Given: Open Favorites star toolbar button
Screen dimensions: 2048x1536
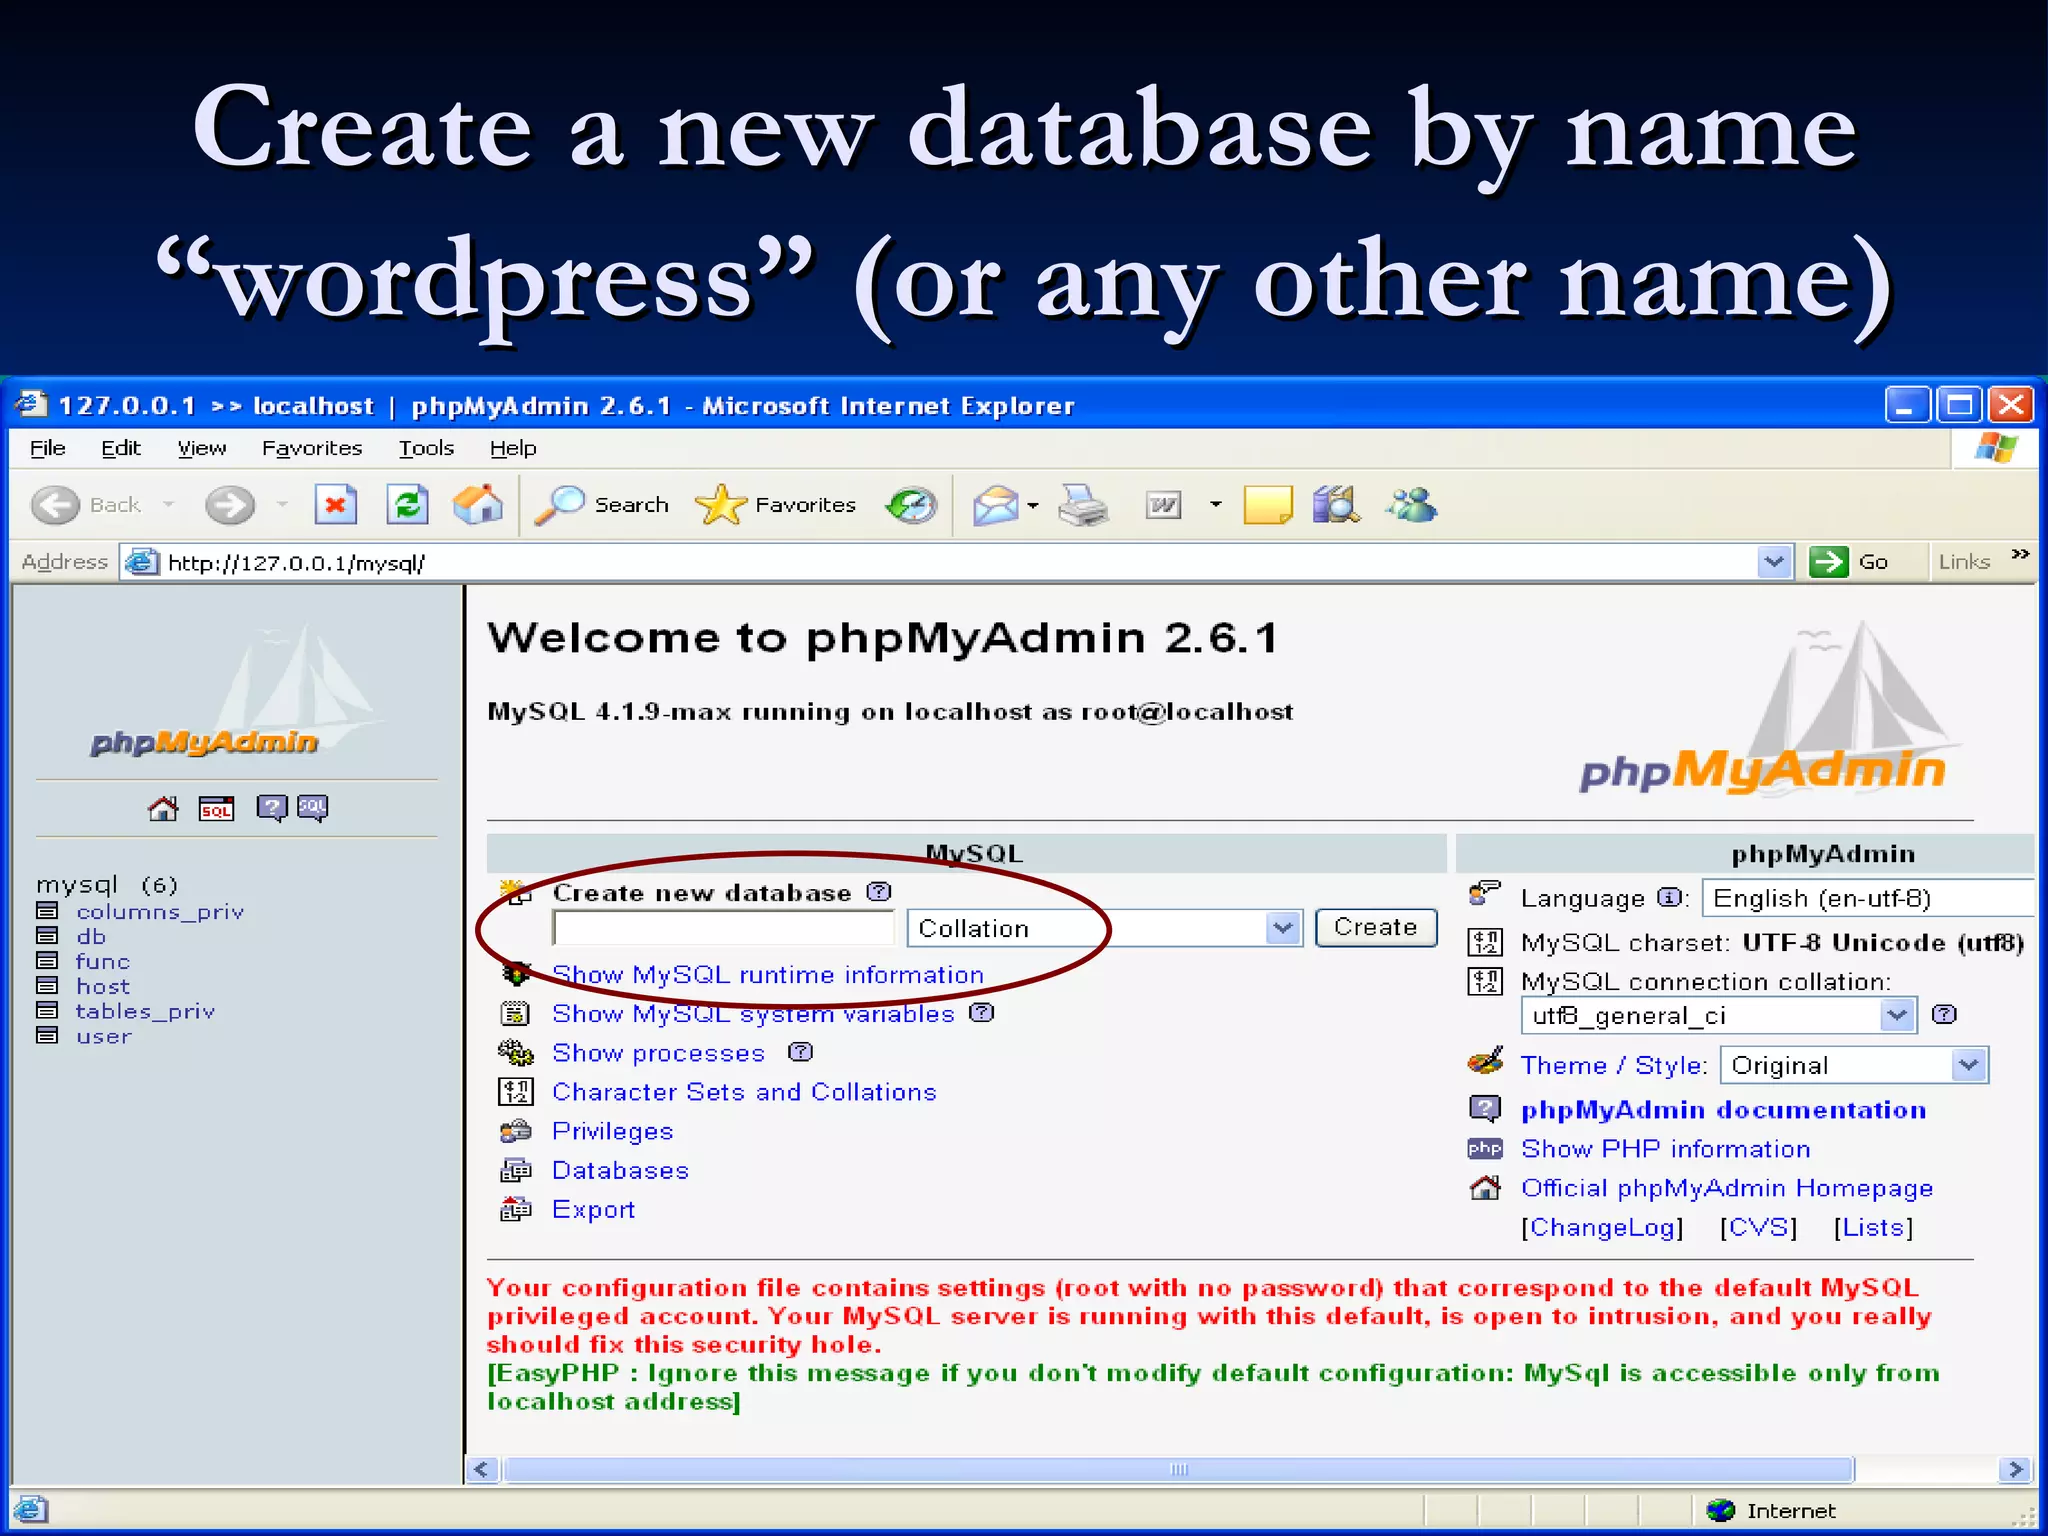Looking at the screenshot, I should (776, 505).
